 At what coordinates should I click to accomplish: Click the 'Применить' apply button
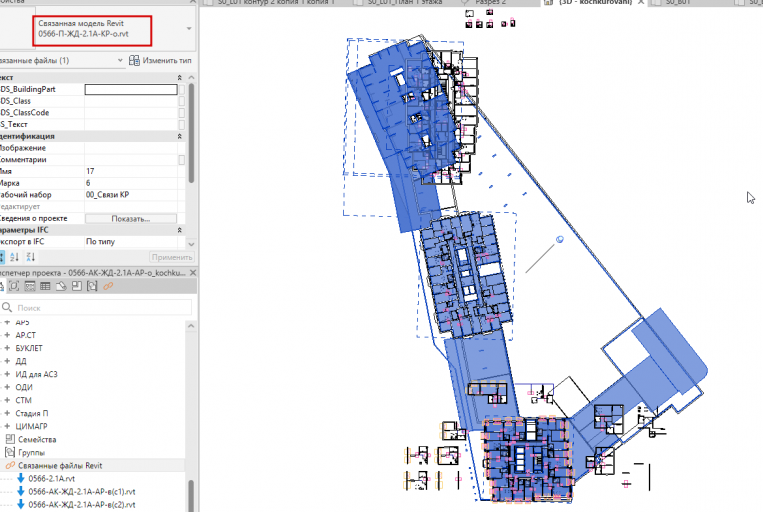coord(171,257)
